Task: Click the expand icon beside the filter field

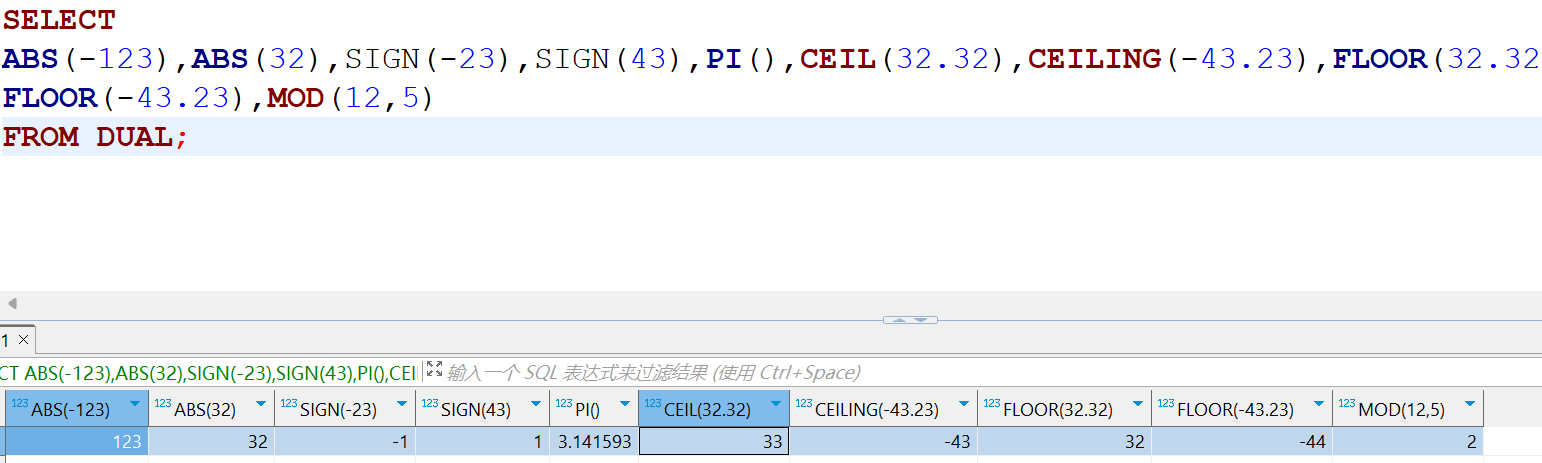Action: click(x=434, y=370)
